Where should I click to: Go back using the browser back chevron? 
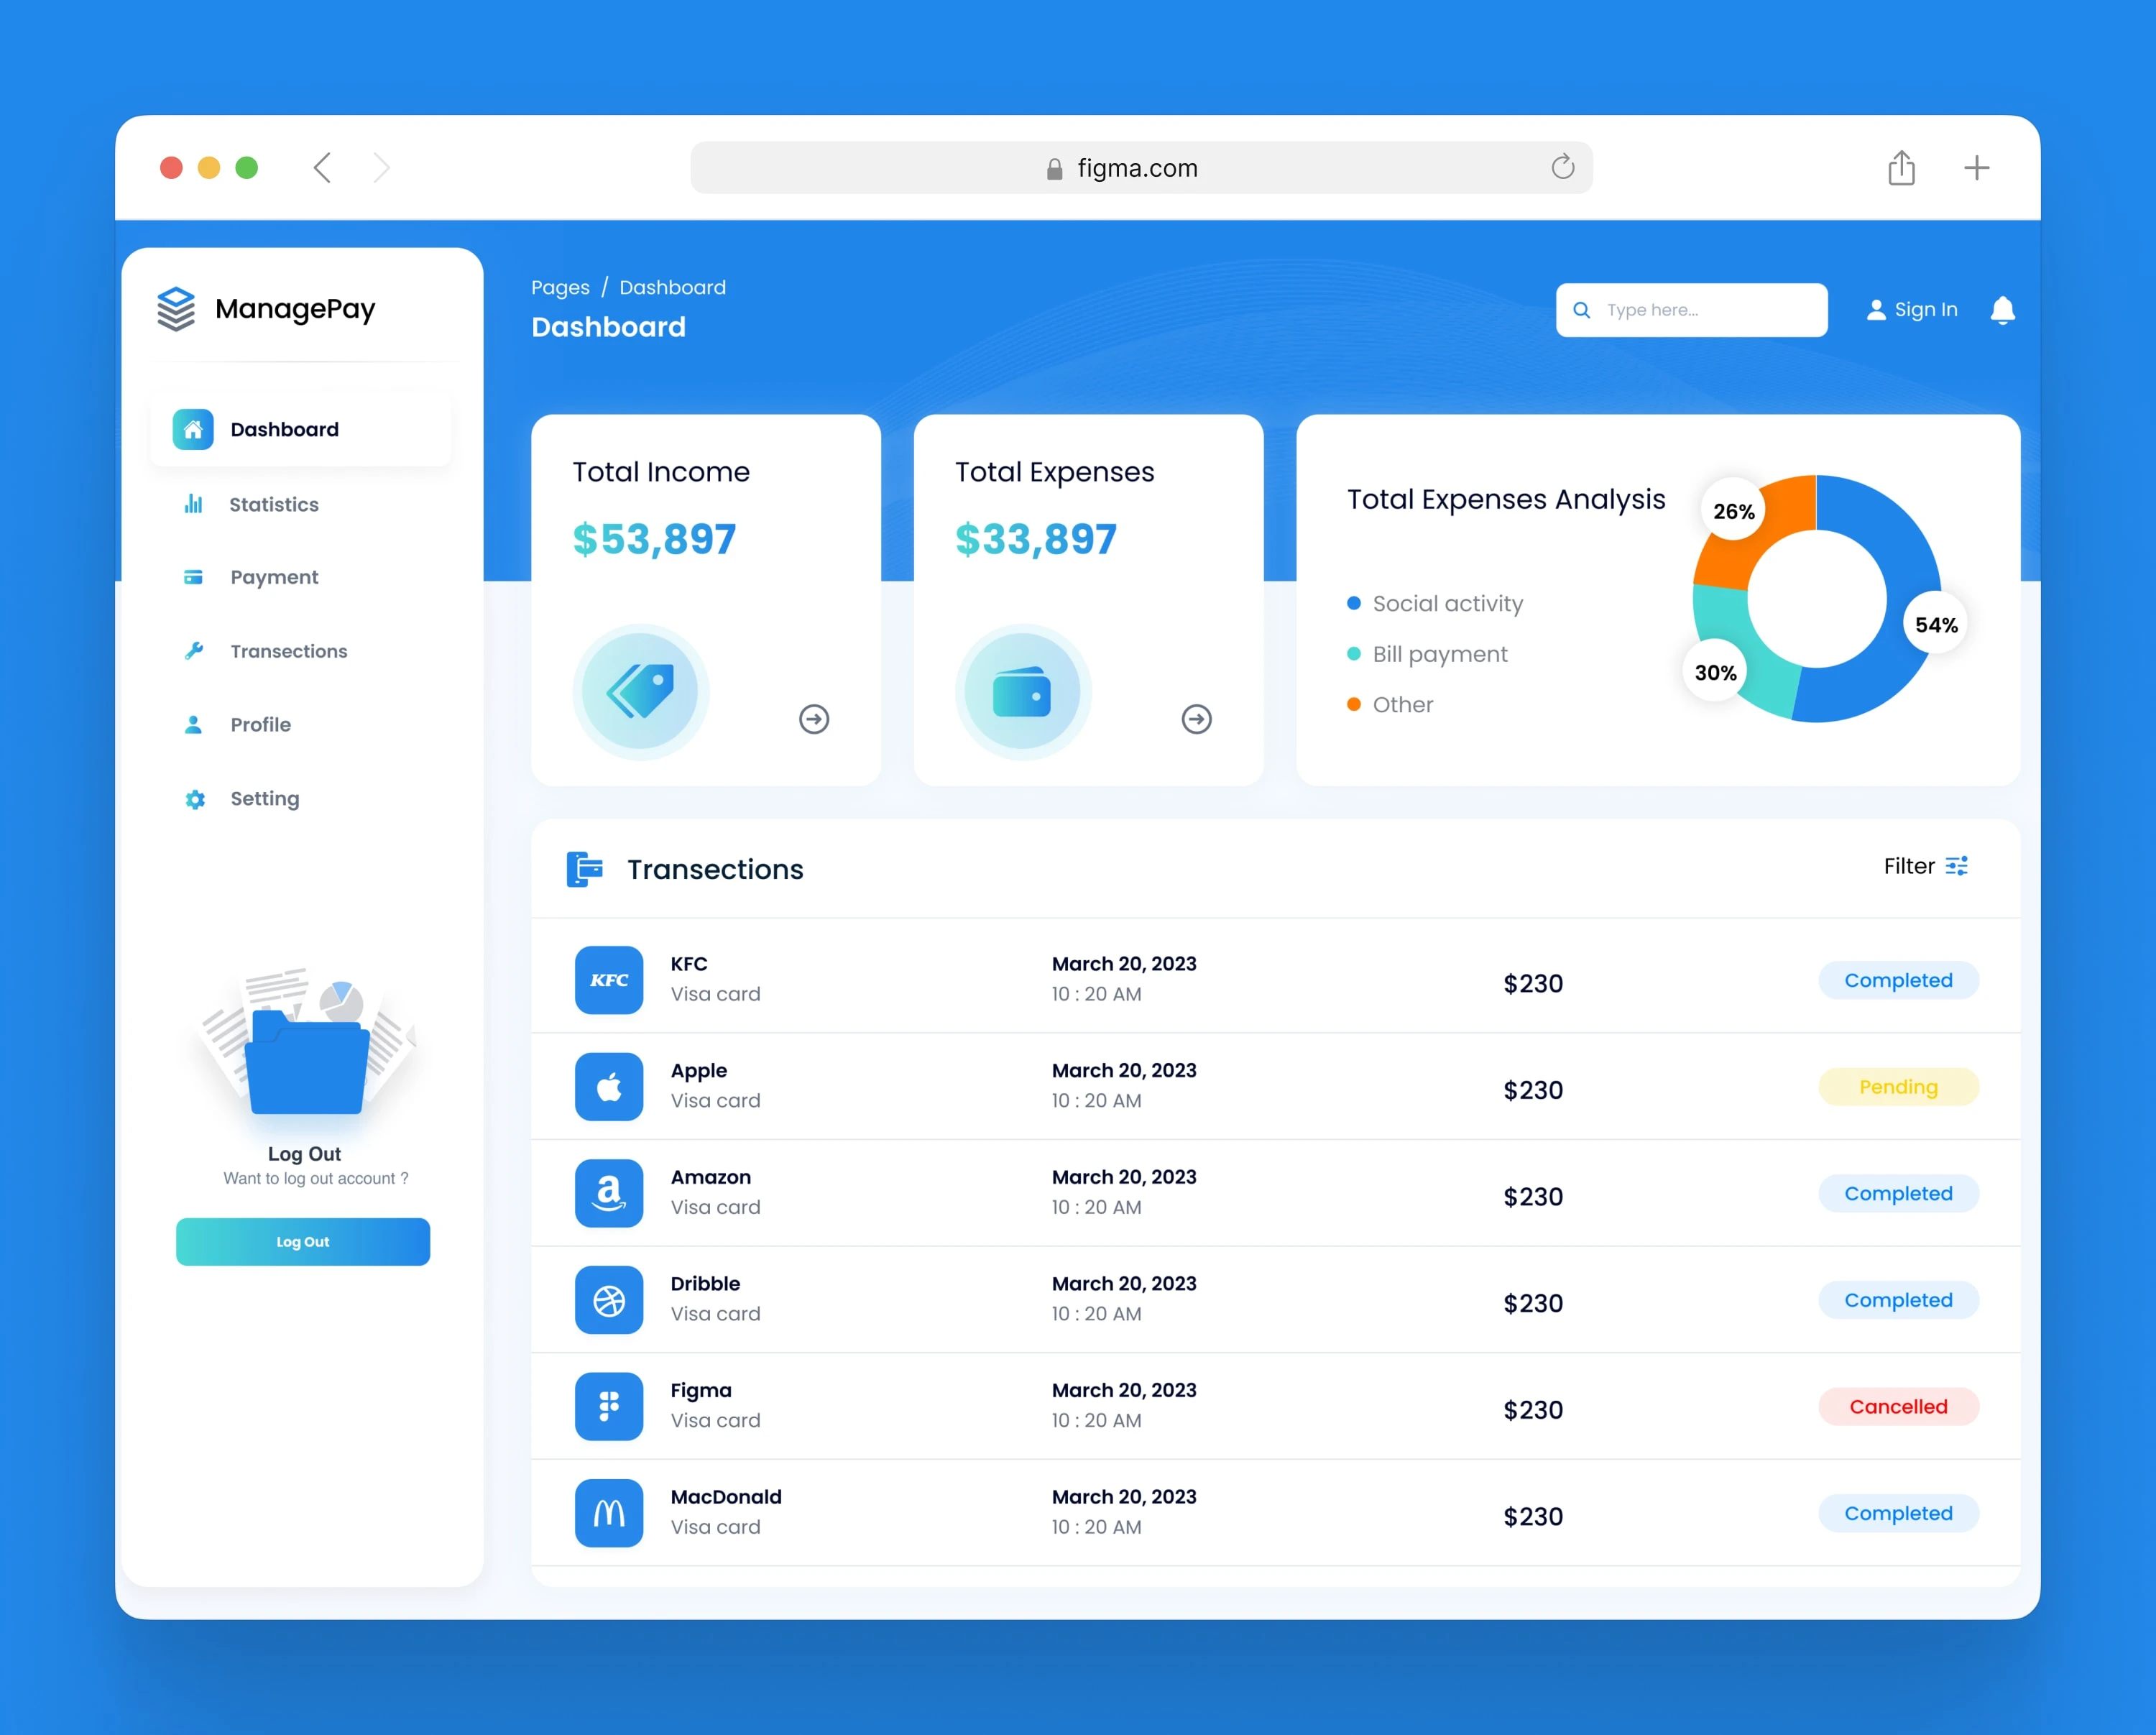tap(322, 168)
